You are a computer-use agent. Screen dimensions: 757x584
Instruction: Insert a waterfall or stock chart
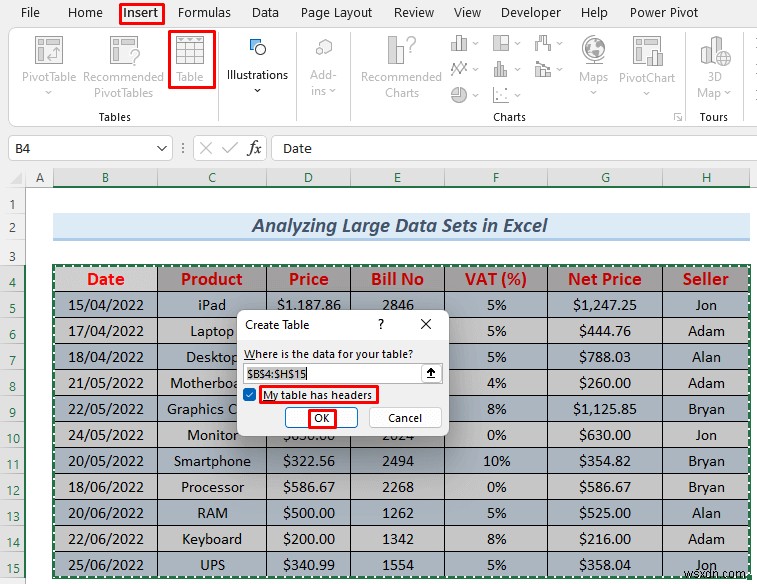pyautogui.click(x=543, y=43)
